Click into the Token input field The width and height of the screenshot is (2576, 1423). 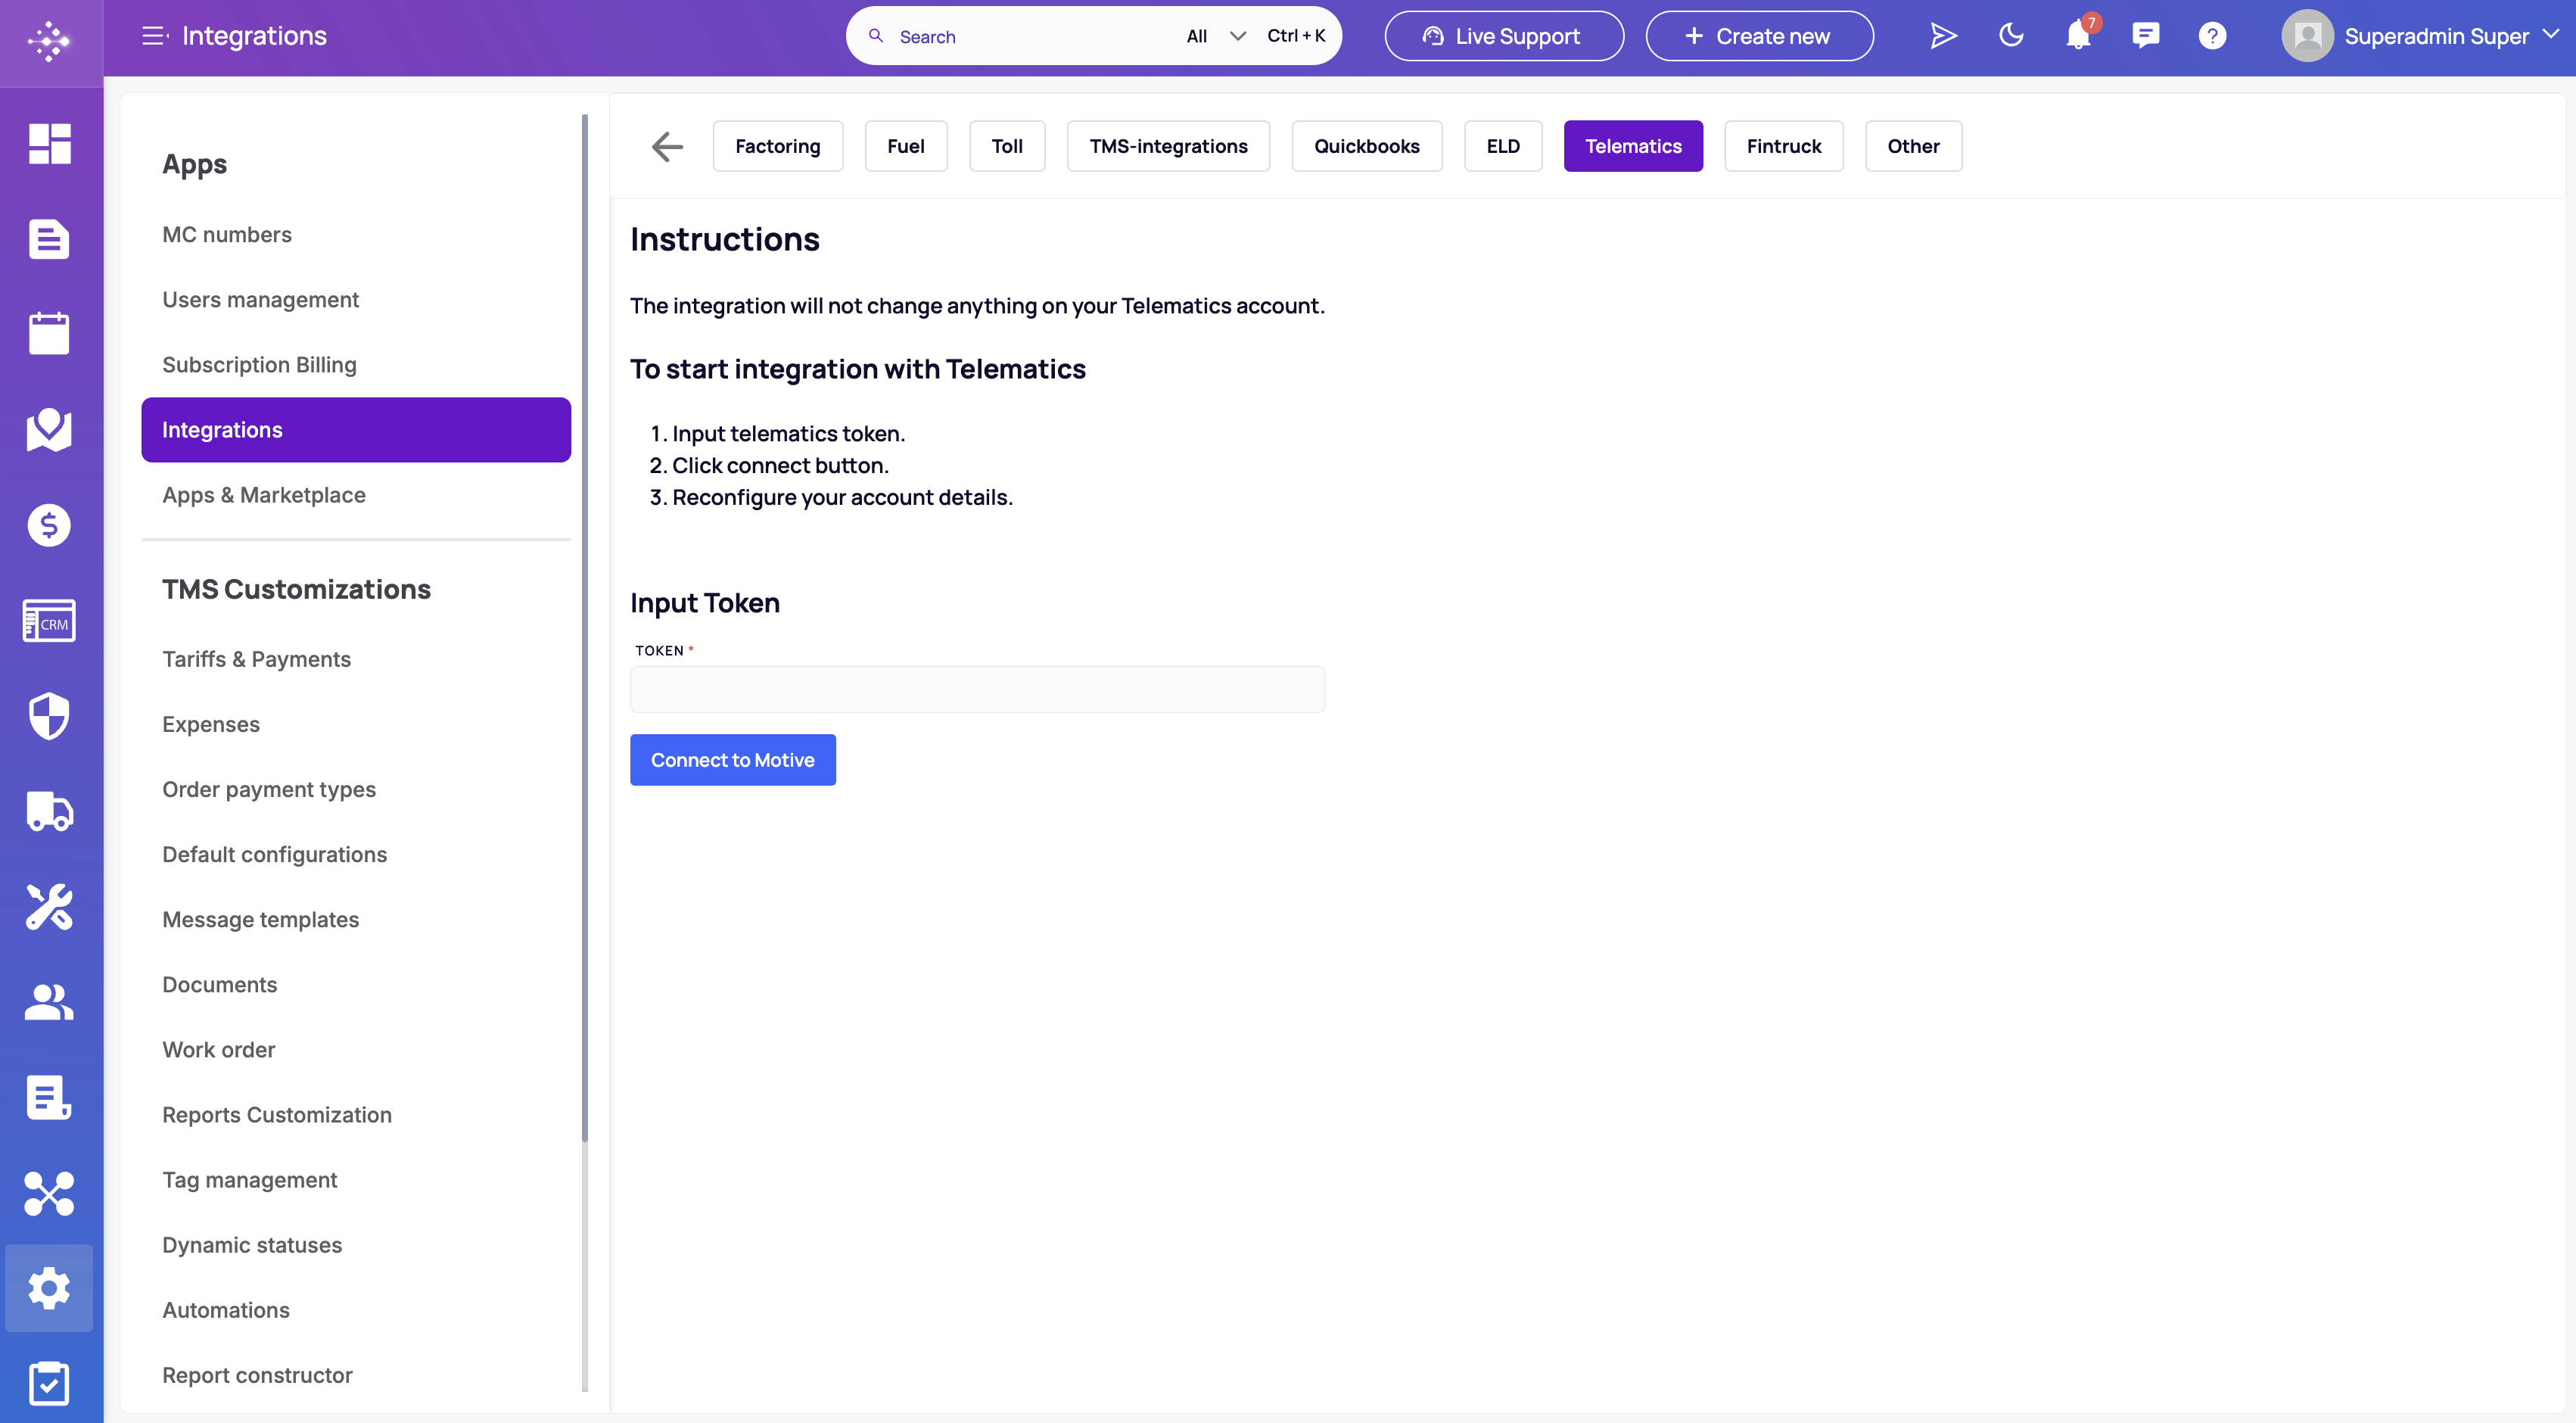coord(977,689)
